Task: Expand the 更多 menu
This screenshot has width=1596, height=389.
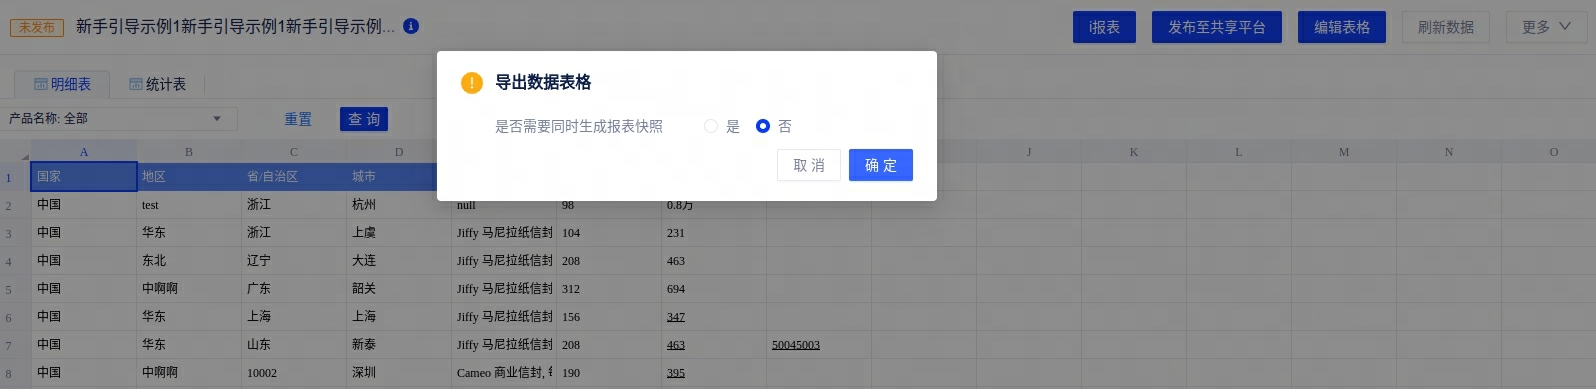Action: [1546, 27]
